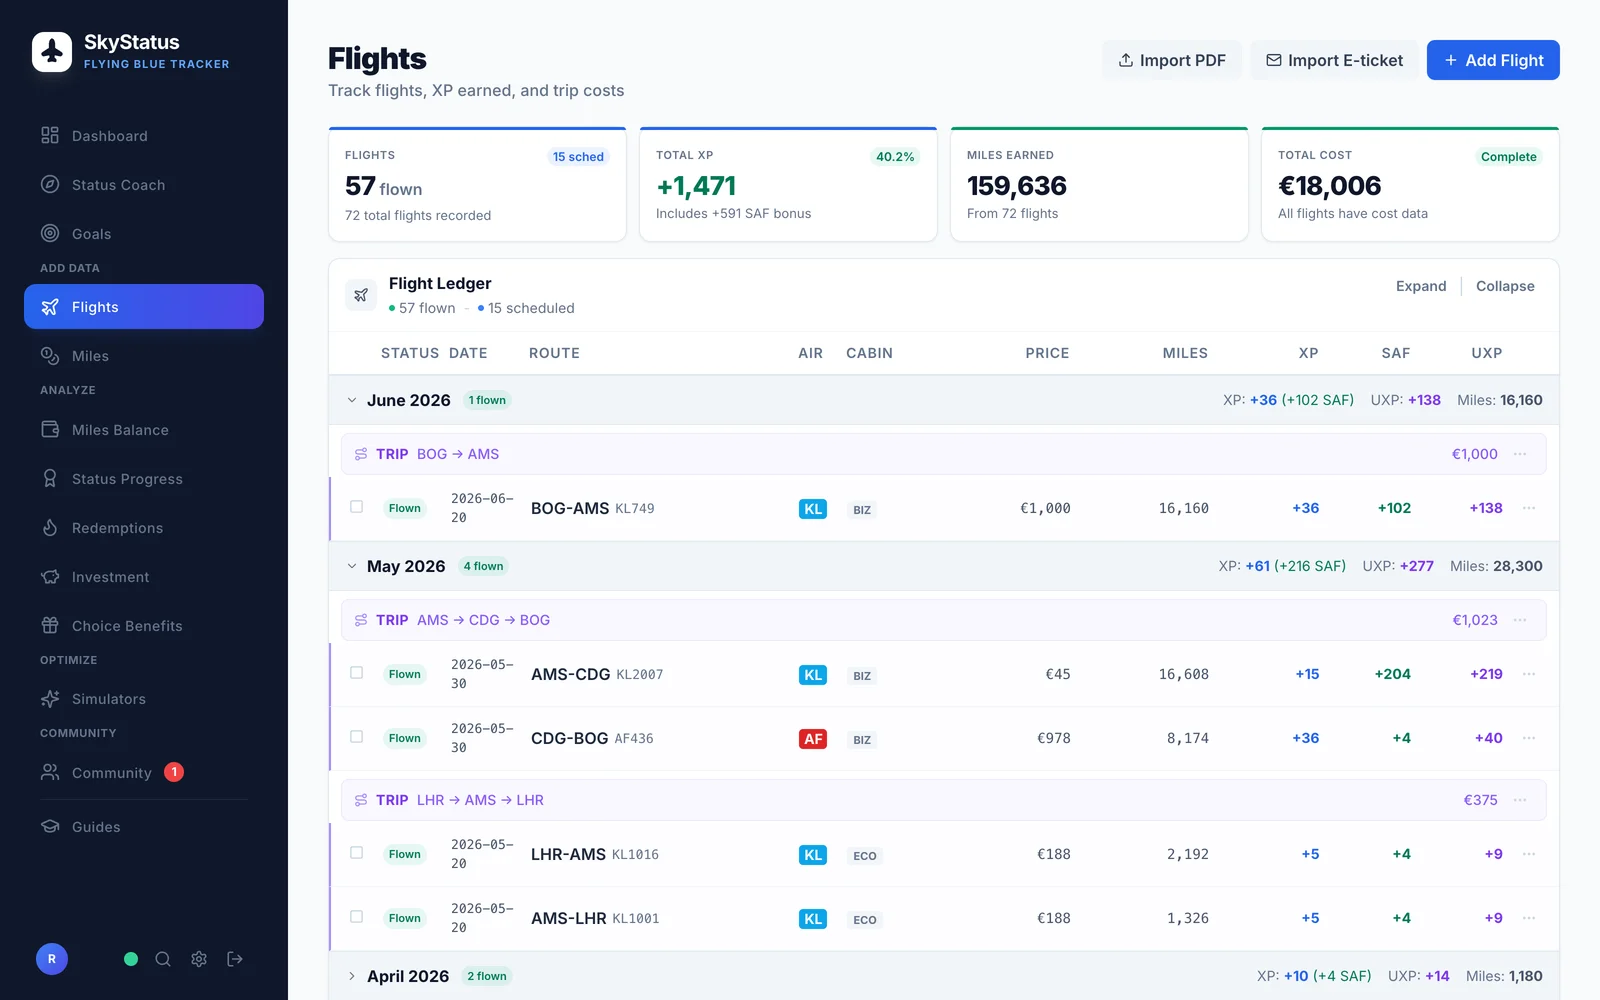Click the Import E-ticket button

[1334, 60]
